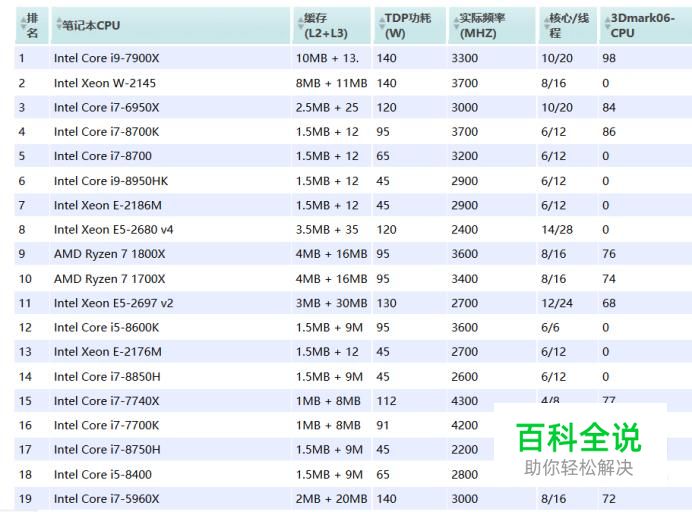
Task: Click TDP value 130
Action: pyautogui.click(x=386, y=303)
